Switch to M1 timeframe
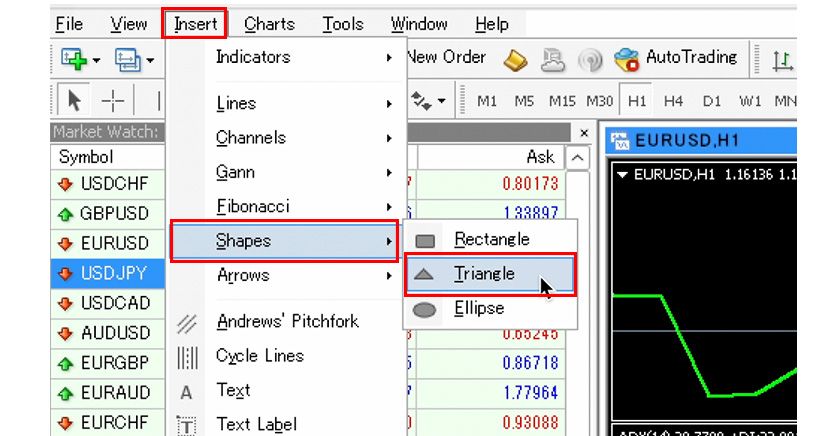840x436 pixels. click(486, 101)
